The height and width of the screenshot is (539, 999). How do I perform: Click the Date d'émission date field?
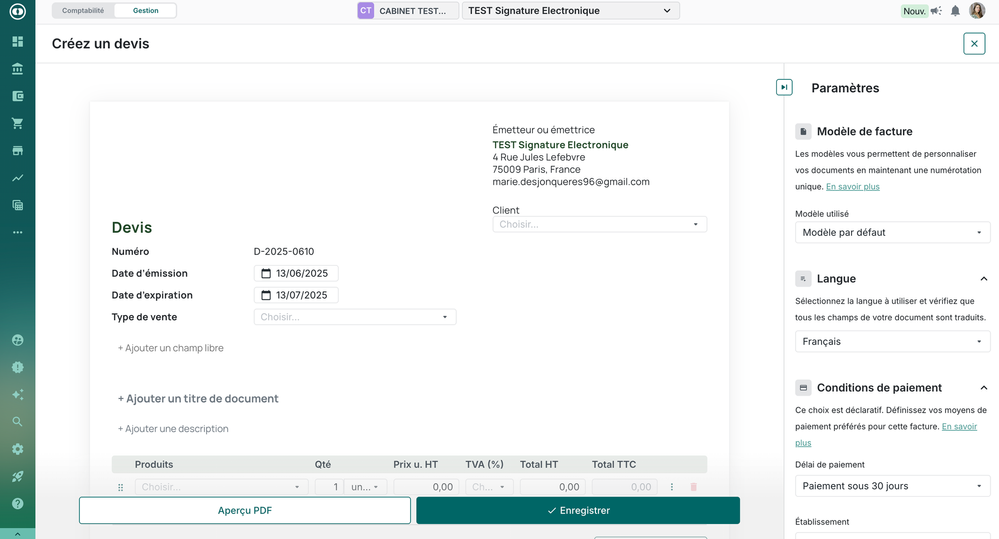click(x=297, y=274)
